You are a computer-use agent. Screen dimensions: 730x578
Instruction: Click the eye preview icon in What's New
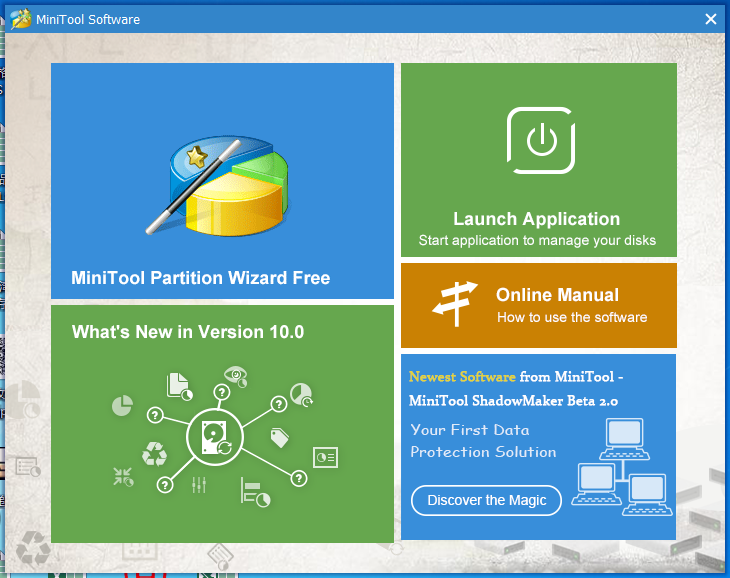click(x=236, y=376)
